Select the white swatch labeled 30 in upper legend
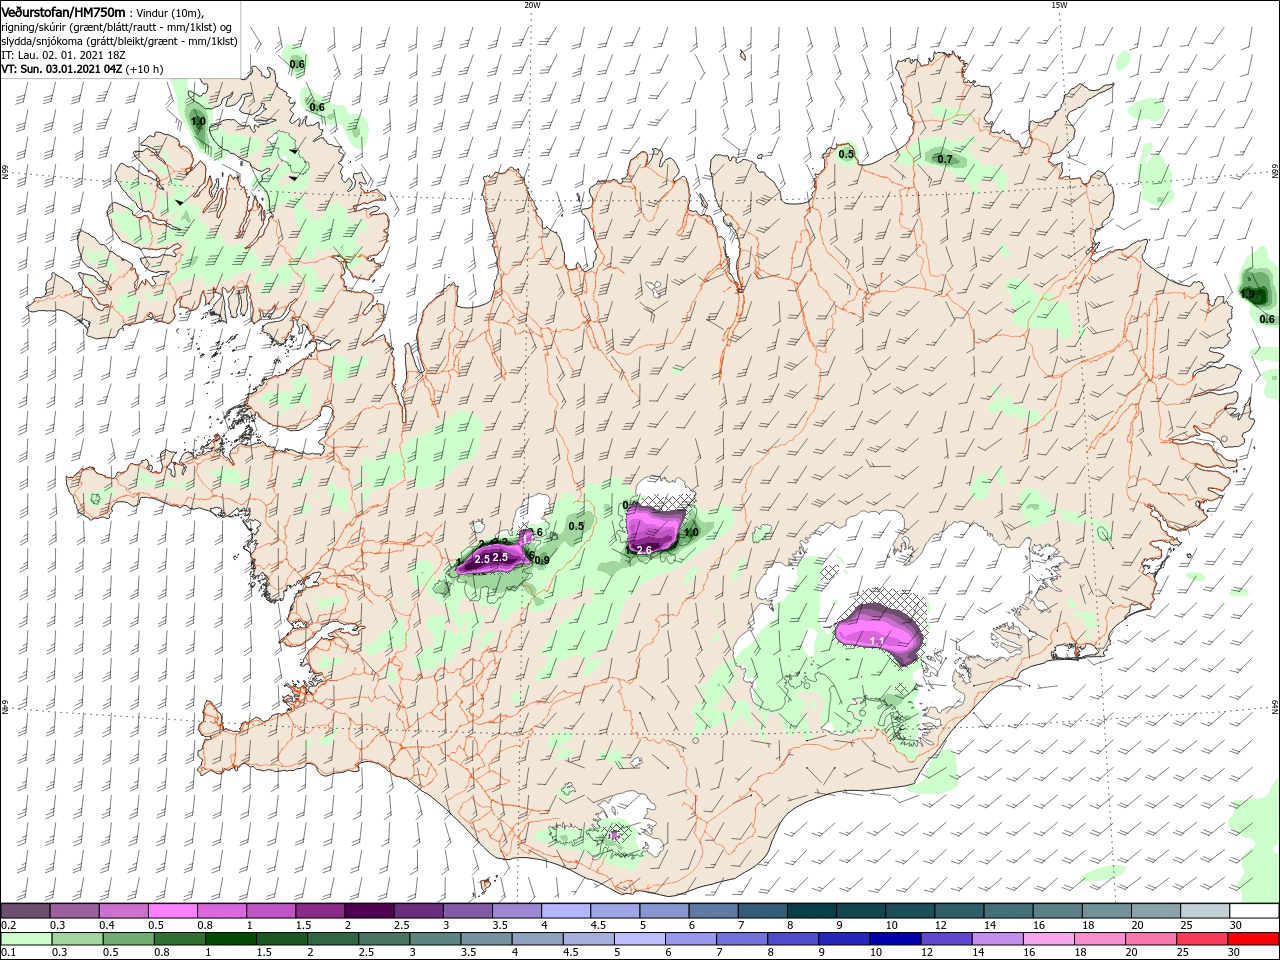Screen dimensions: 1280x960 [x=1255, y=911]
